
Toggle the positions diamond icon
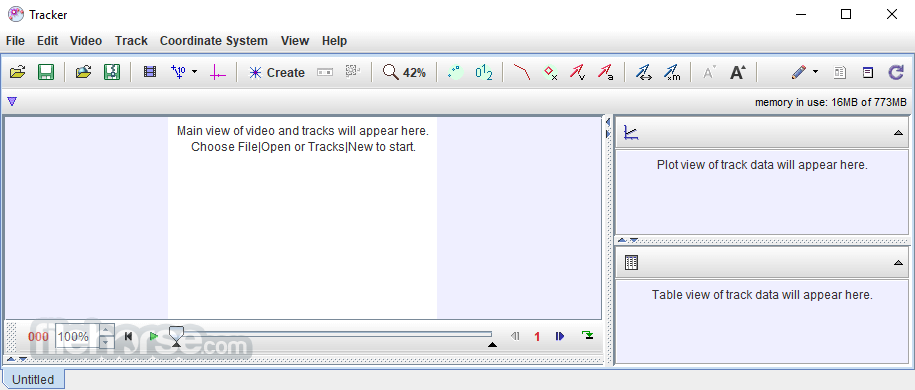click(550, 72)
